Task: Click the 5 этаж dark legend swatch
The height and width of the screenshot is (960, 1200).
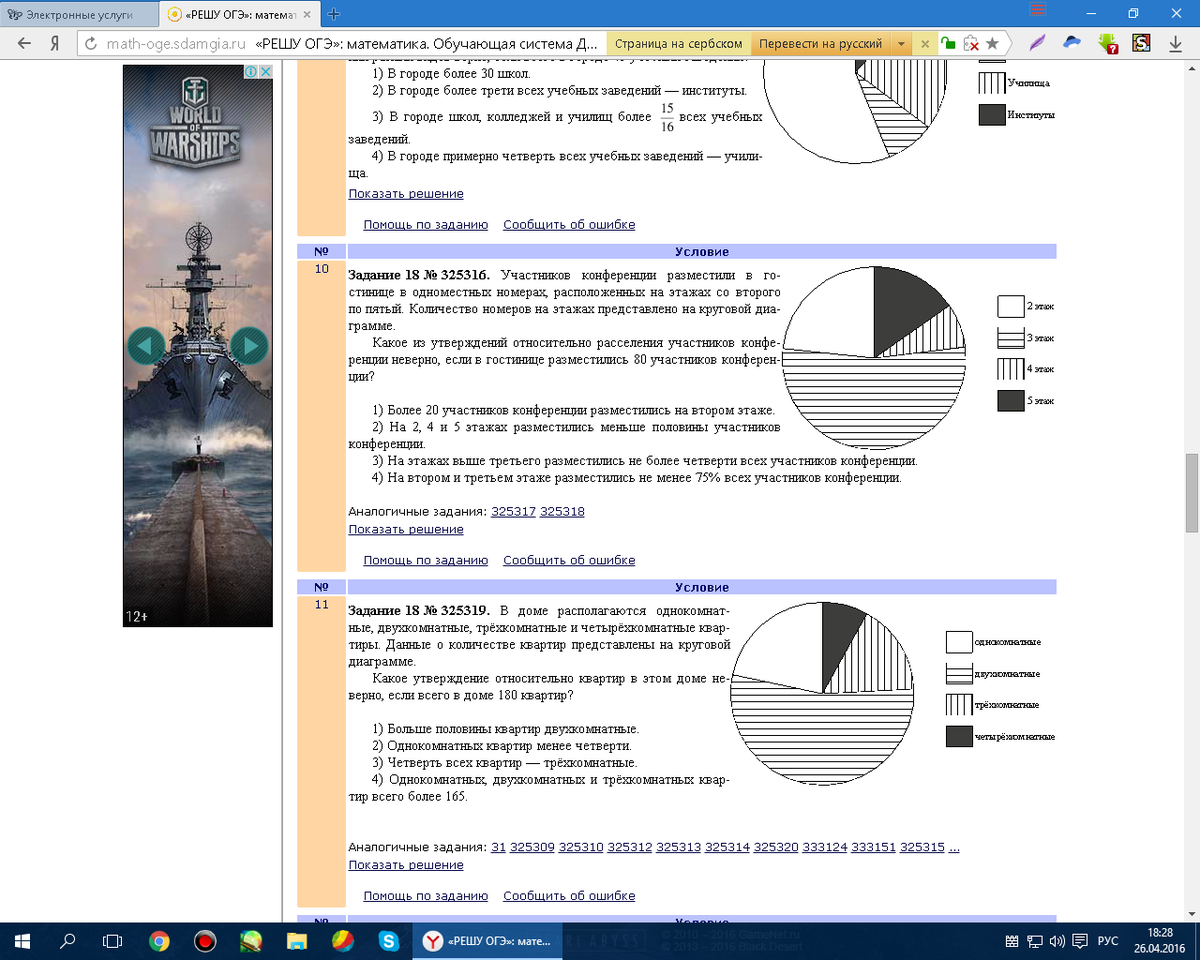Action: [x=1011, y=400]
